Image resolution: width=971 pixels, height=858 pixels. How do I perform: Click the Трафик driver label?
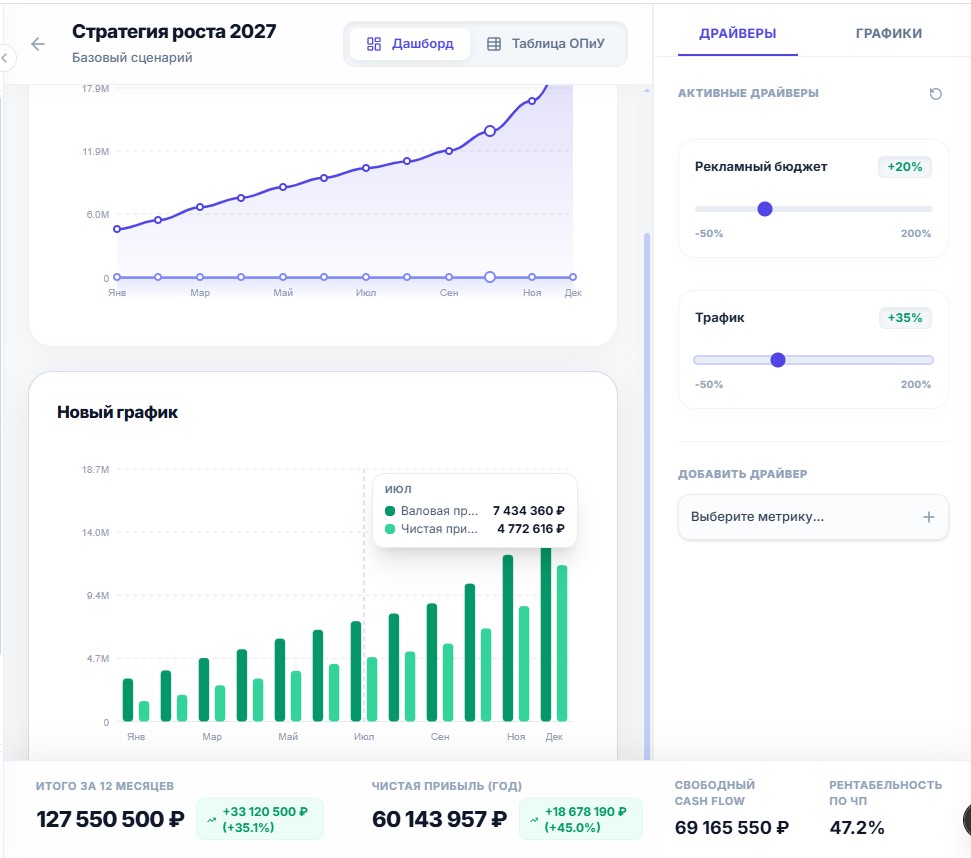[720, 318]
